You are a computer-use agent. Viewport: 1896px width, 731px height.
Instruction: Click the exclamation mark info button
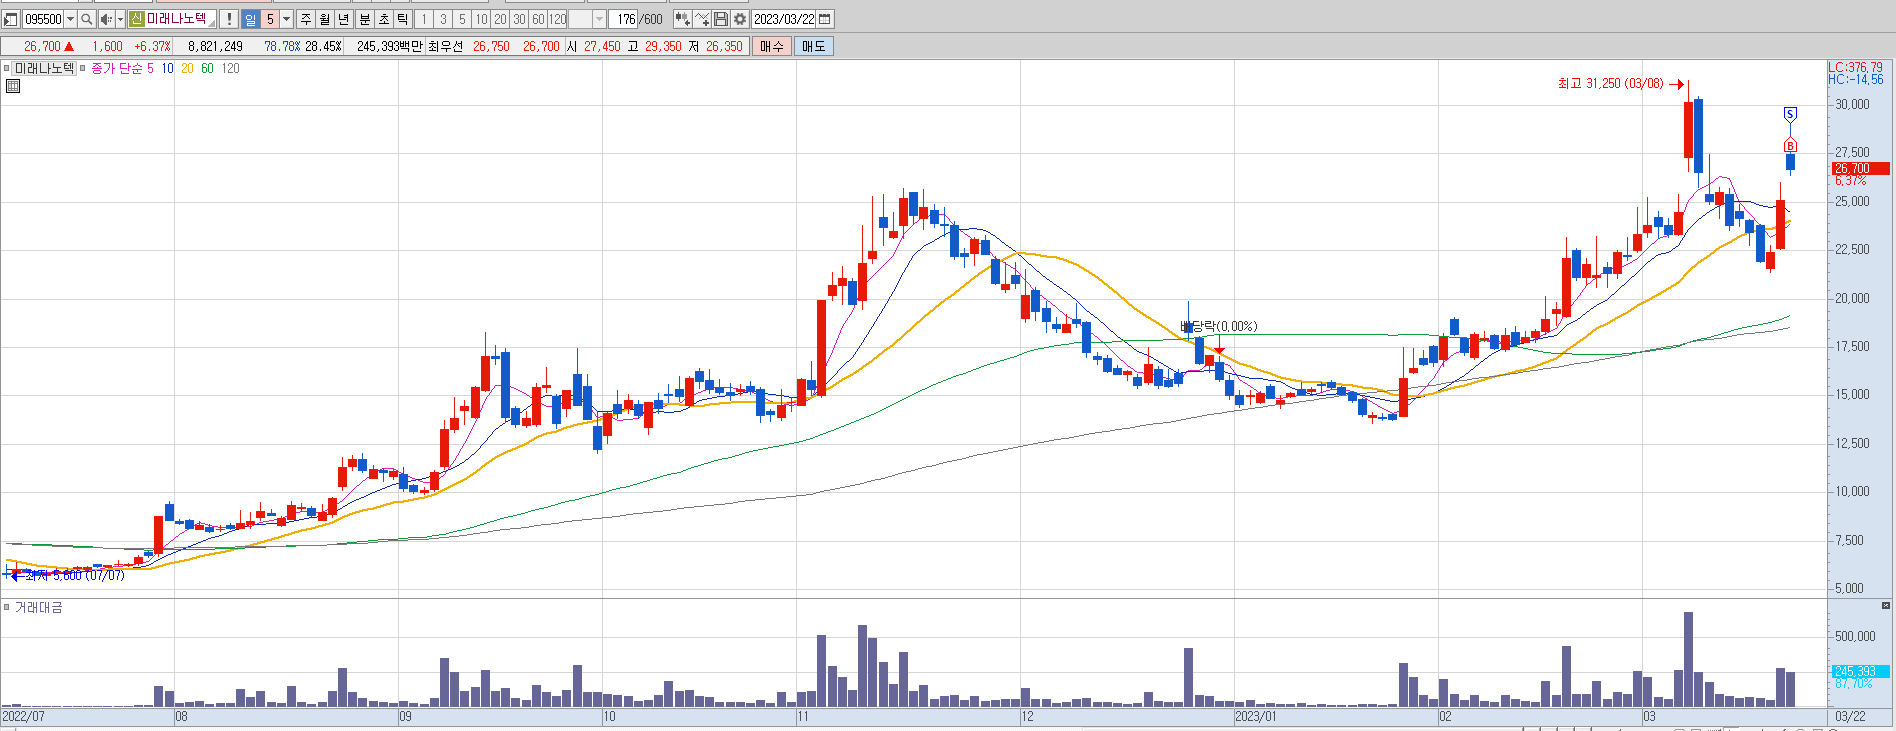[228, 19]
